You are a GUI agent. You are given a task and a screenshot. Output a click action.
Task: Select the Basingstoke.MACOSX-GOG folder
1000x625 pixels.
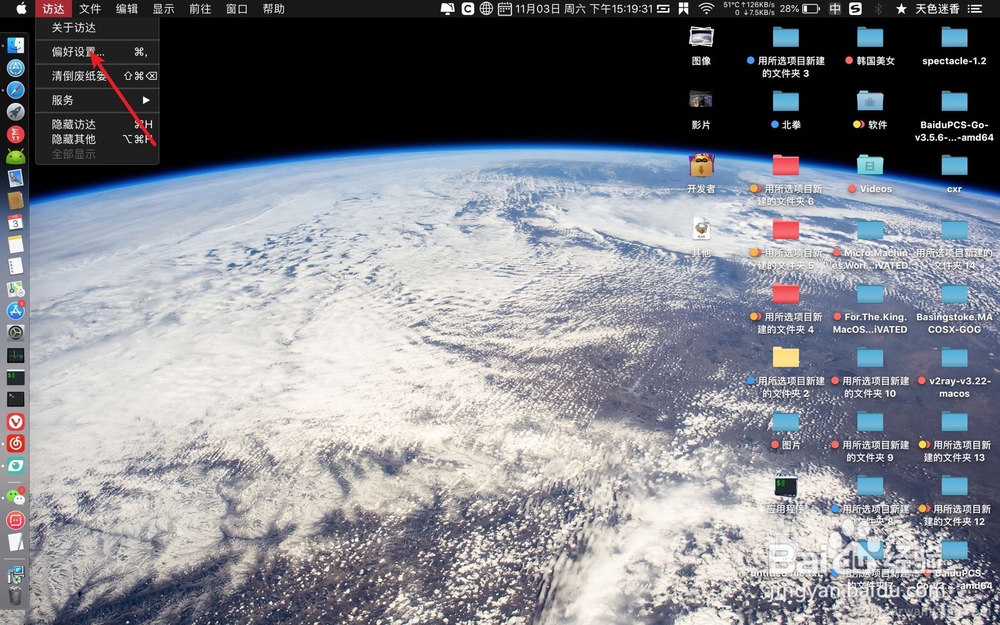[954, 309]
